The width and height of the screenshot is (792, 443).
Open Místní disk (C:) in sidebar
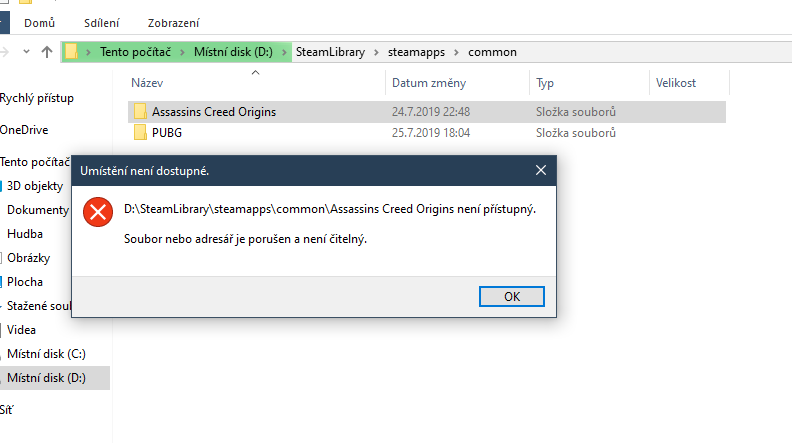tap(46, 354)
